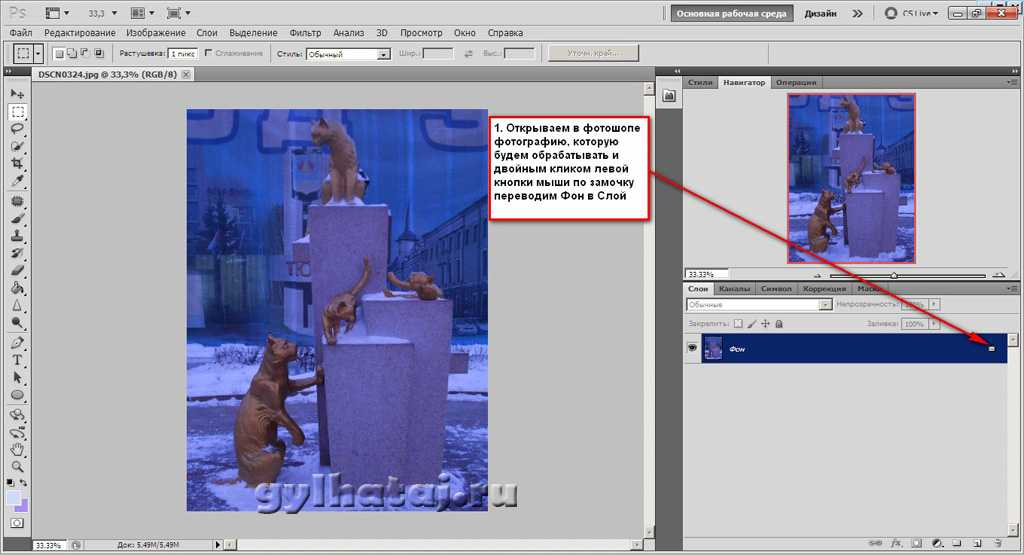Add a layer style with fx icon
The height and width of the screenshot is (555, 1024).
coord(895,543)
